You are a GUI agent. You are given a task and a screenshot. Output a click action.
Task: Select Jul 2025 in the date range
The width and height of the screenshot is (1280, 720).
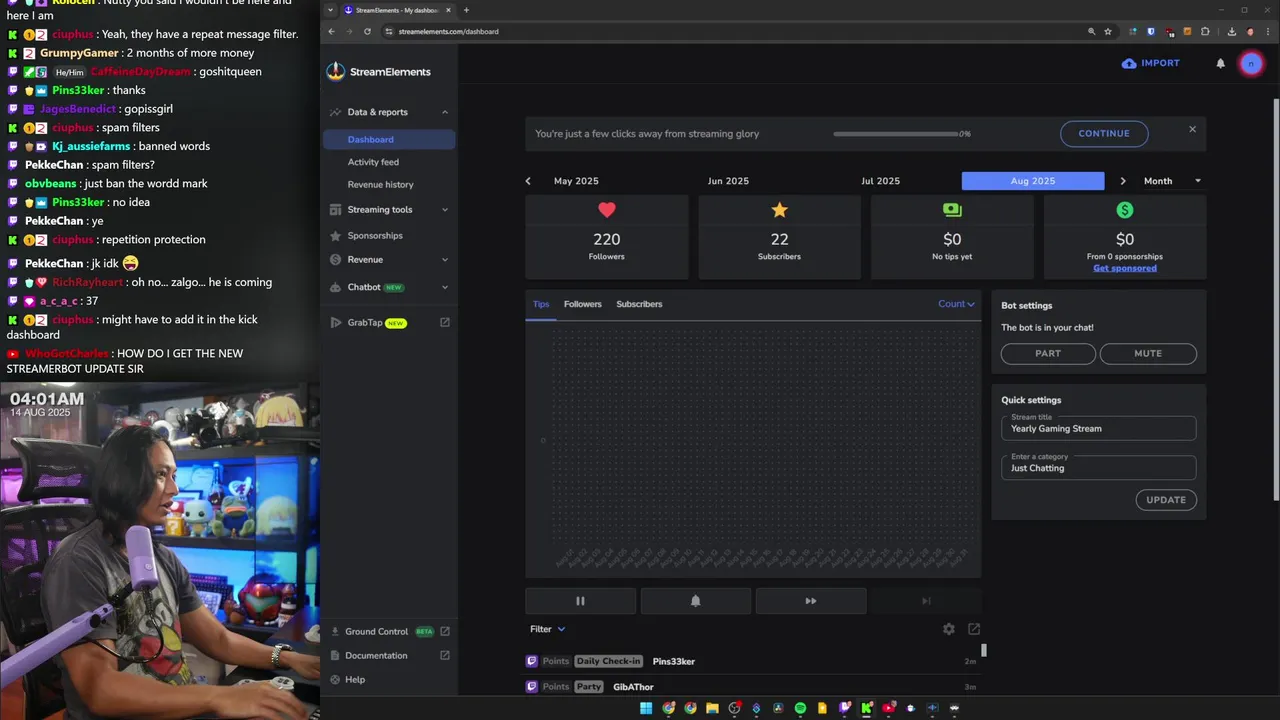(x=880, y=181)
